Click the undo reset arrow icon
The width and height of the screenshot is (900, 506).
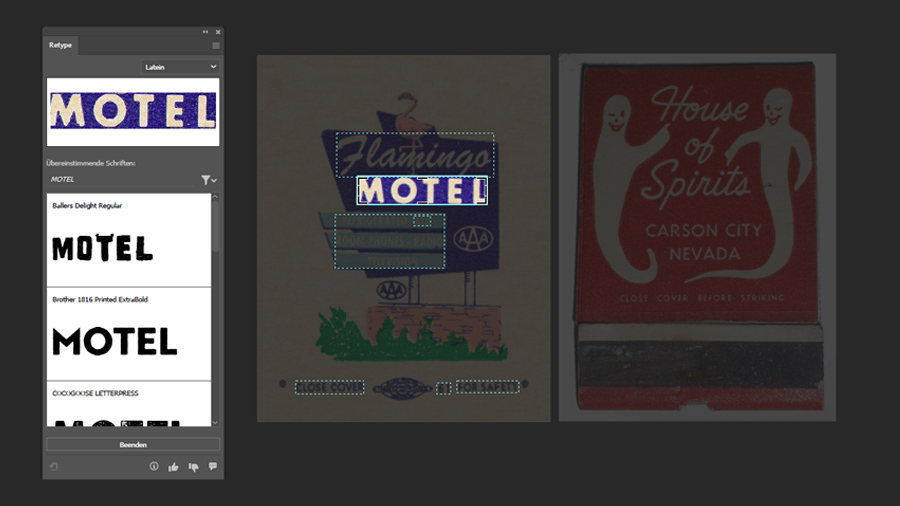pos(54,466)
